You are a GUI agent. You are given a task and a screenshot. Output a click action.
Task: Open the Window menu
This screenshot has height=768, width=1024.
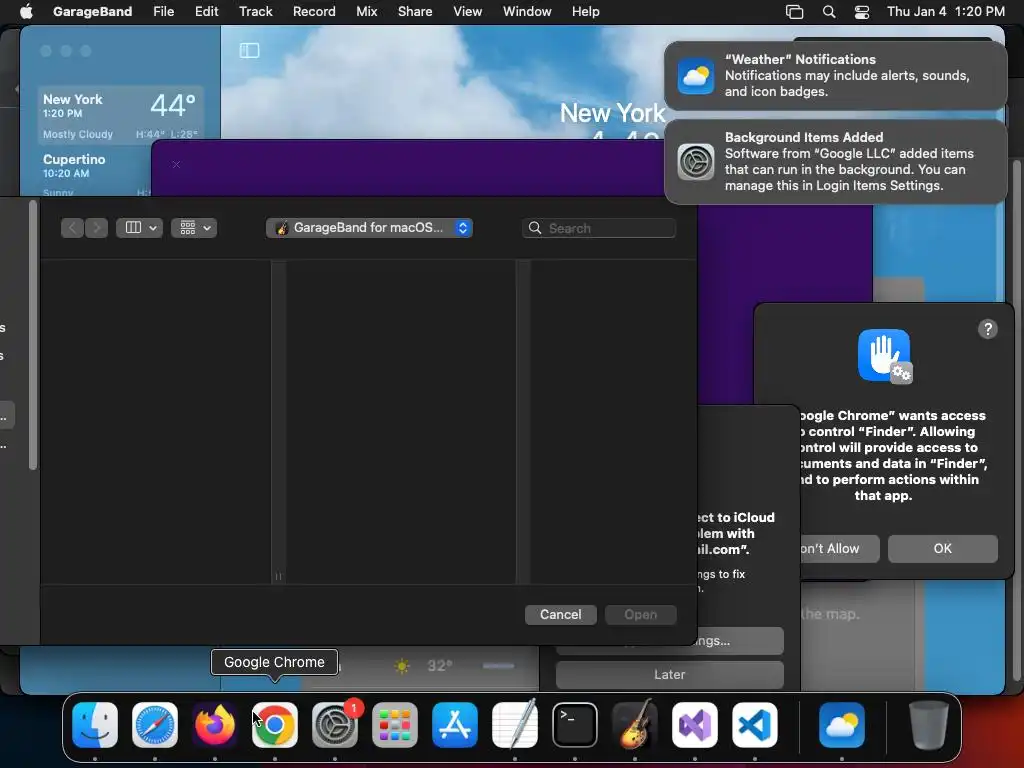pos(527,11)
